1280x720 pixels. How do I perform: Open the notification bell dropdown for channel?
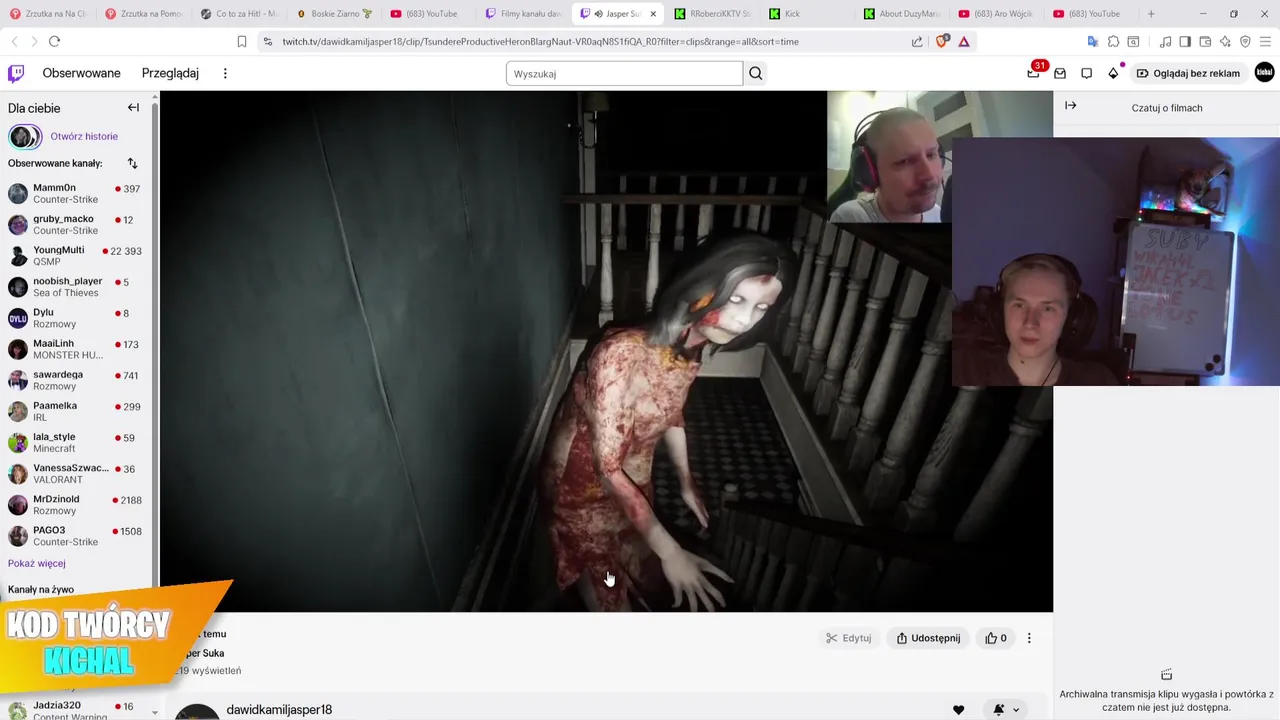1006,710
